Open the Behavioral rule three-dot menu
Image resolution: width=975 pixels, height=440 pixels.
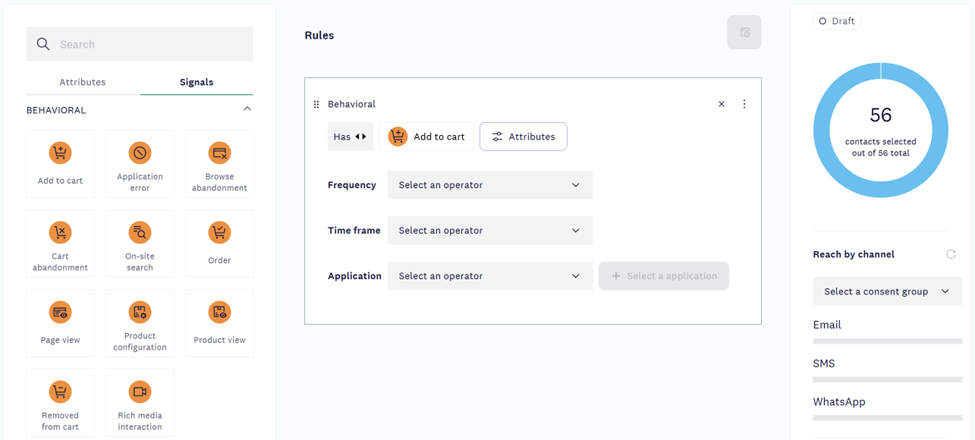pos(744,104)
